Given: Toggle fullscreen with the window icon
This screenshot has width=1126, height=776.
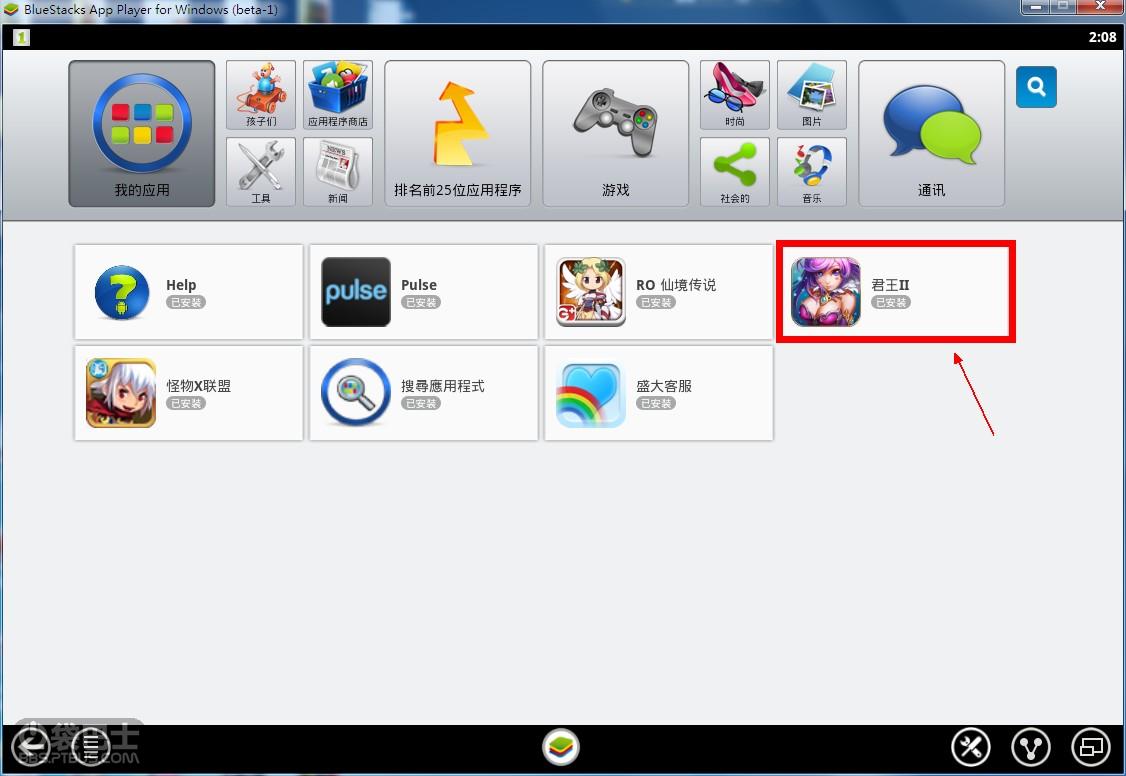Looking at the screenshot, I should pos(1091,747).
